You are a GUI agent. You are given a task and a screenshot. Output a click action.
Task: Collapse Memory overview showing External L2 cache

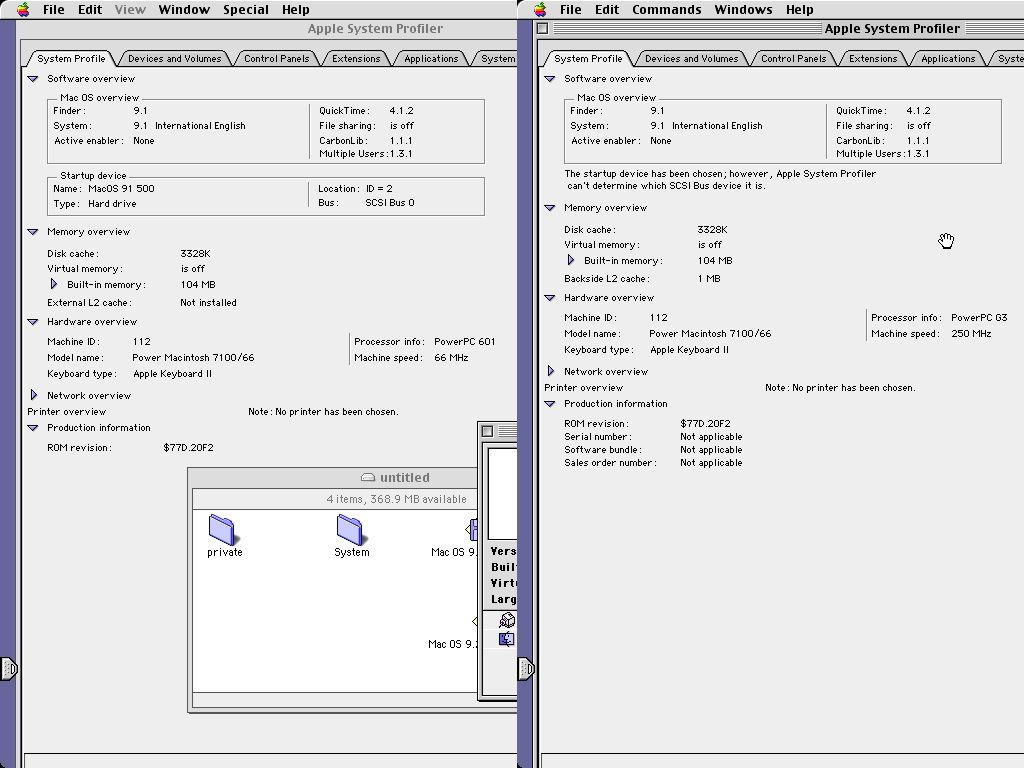33,232
